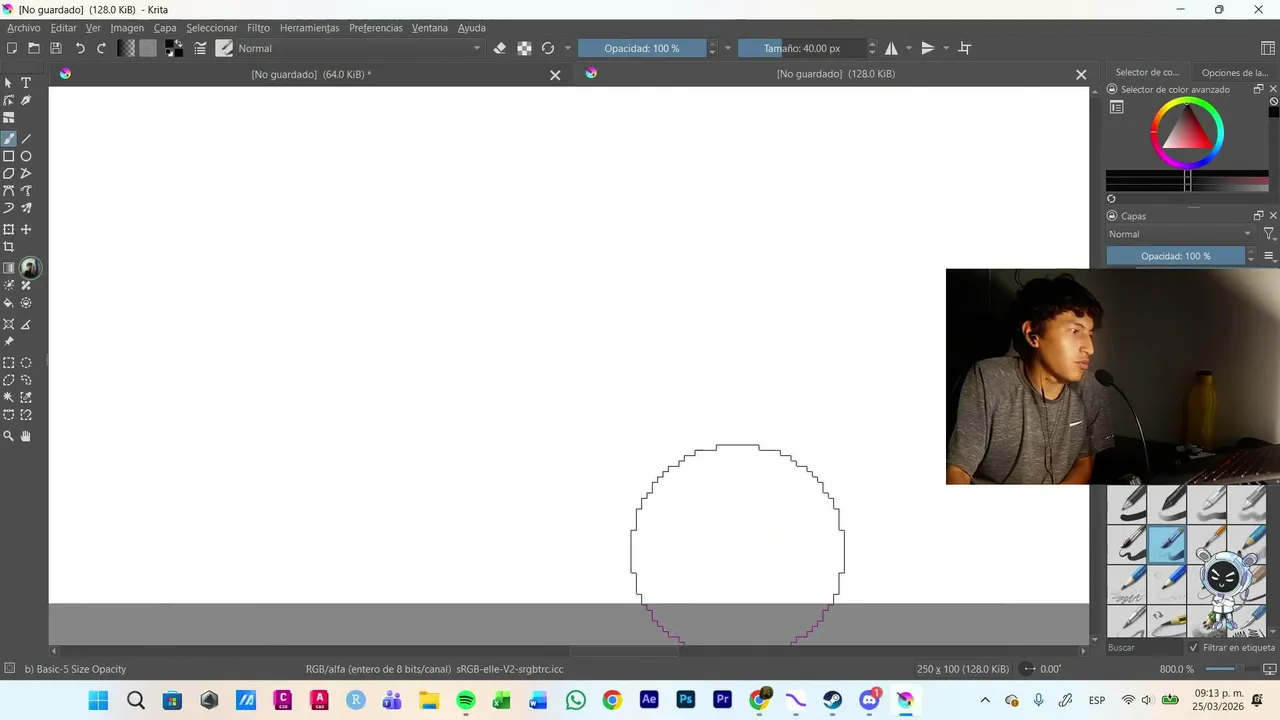Select the Crop tool

click(x=9, y=247)
